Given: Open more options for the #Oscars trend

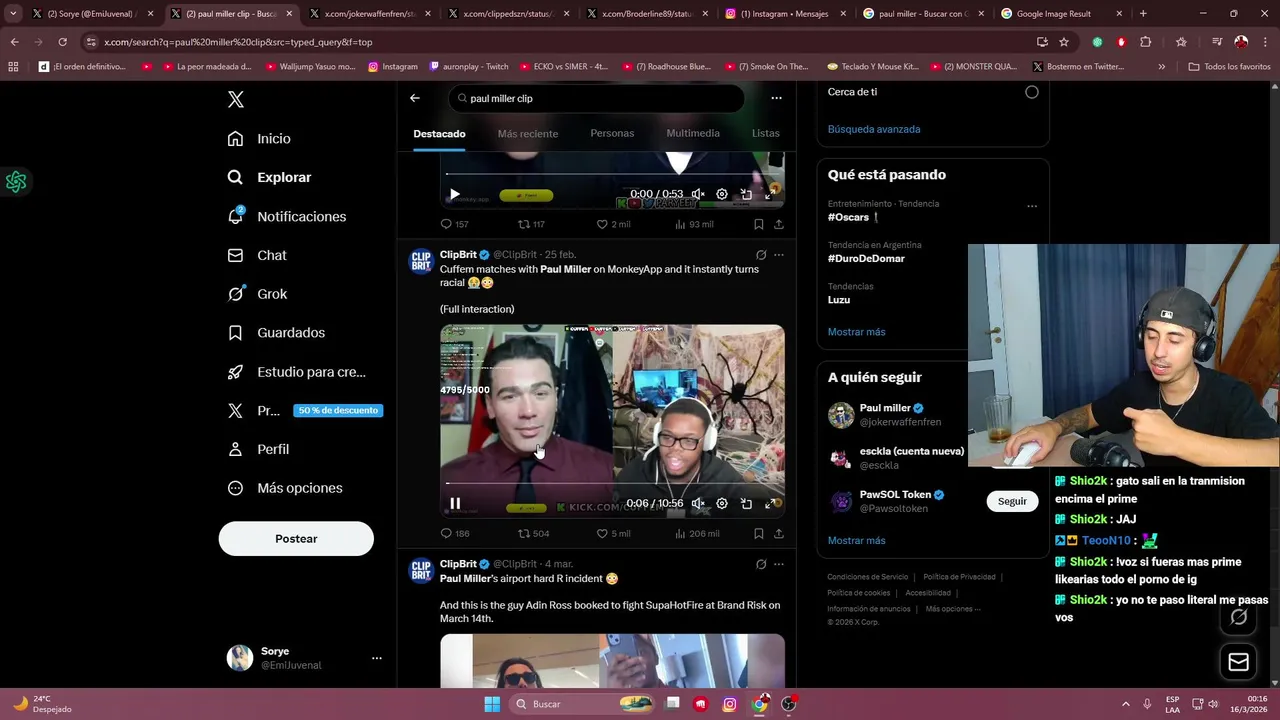Looking at the screenshot, I should coord(1032,206).
